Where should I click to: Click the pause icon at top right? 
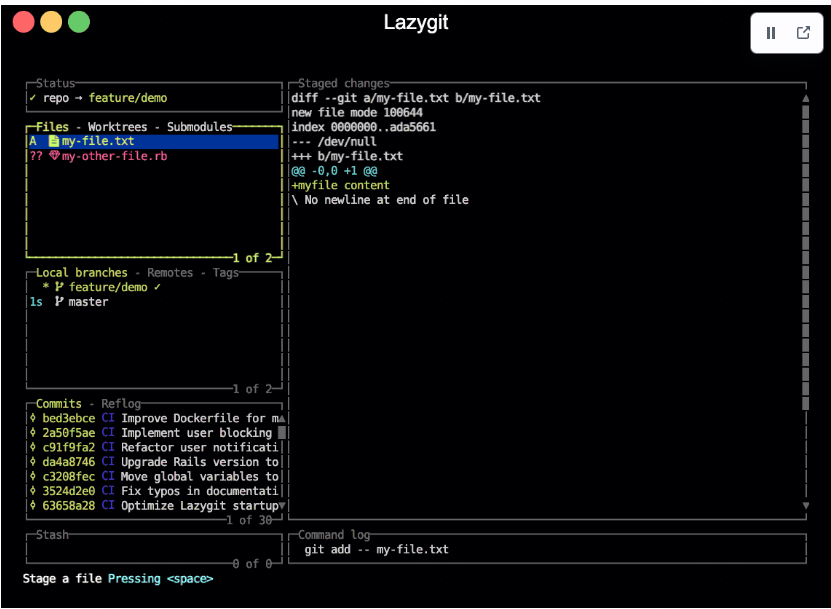pos(771,33)
